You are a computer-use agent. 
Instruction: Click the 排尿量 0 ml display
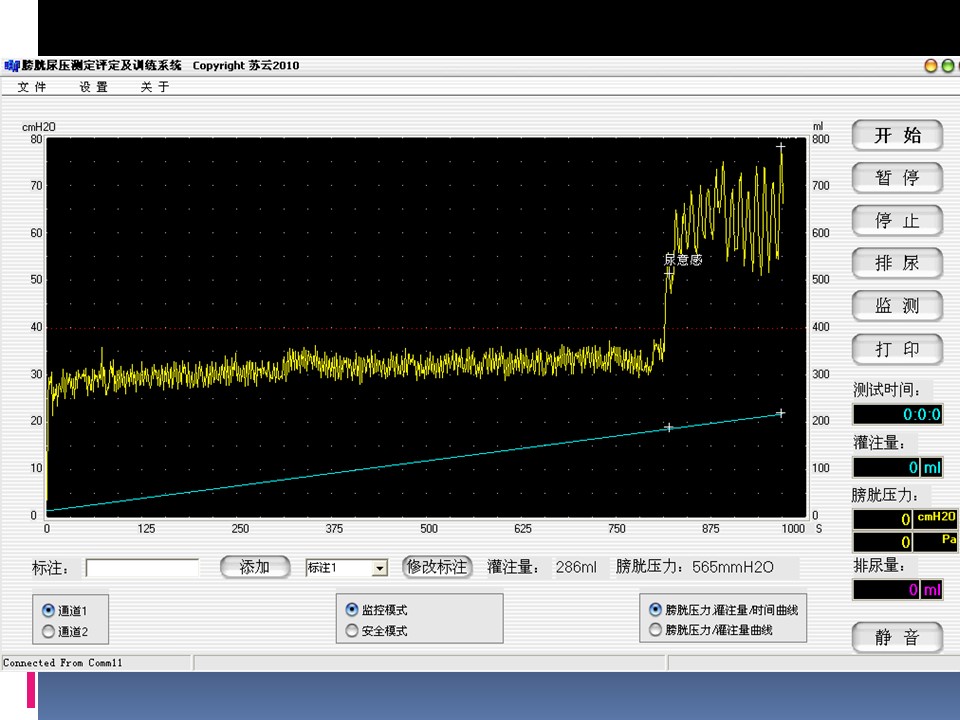[x=898, y=590]
